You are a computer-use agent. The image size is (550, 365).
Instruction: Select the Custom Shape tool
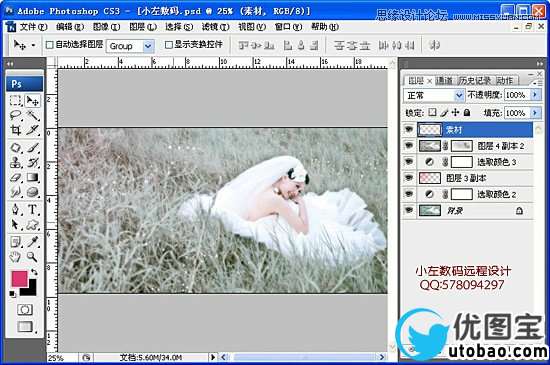(33, 224)
